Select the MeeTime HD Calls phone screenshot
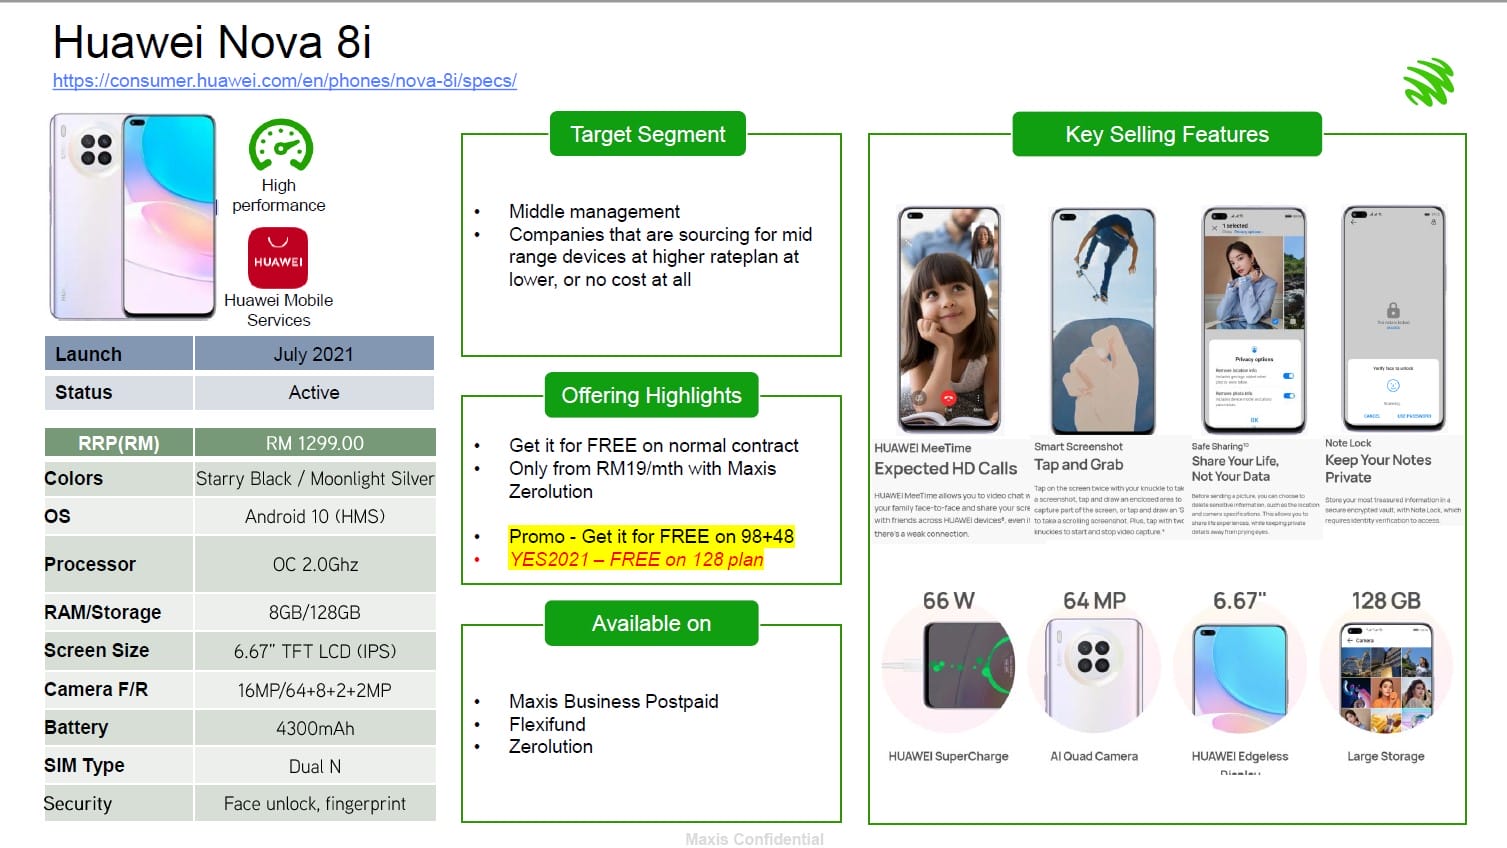1507x848 pixels. click(949, 320)
